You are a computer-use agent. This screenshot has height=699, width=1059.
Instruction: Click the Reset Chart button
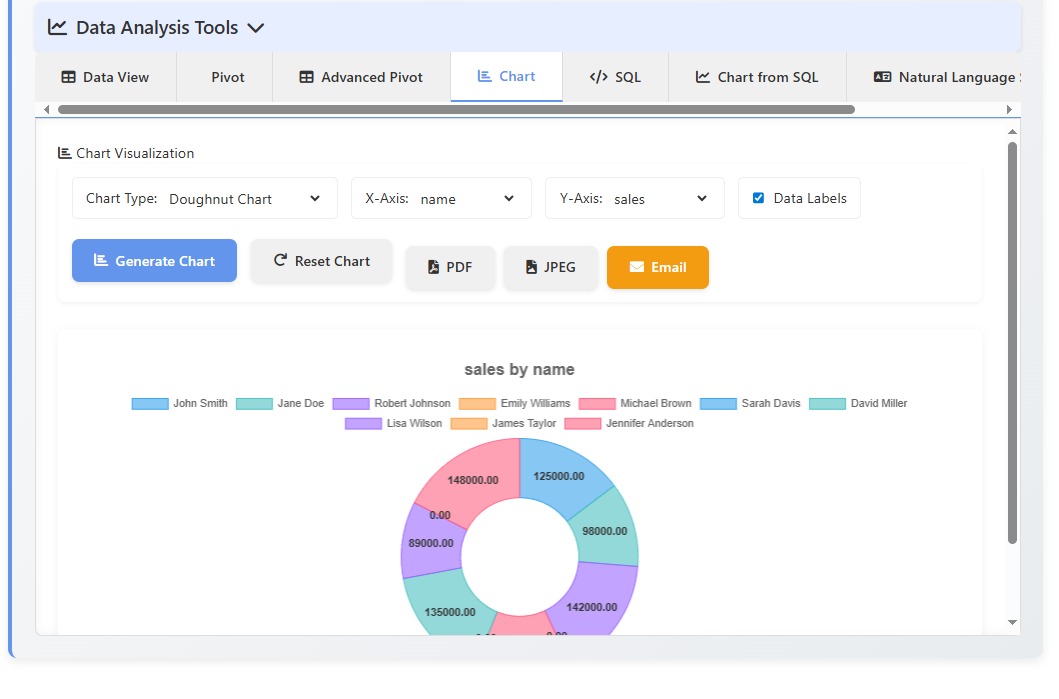pyautogui.click(x=321, y=261)
